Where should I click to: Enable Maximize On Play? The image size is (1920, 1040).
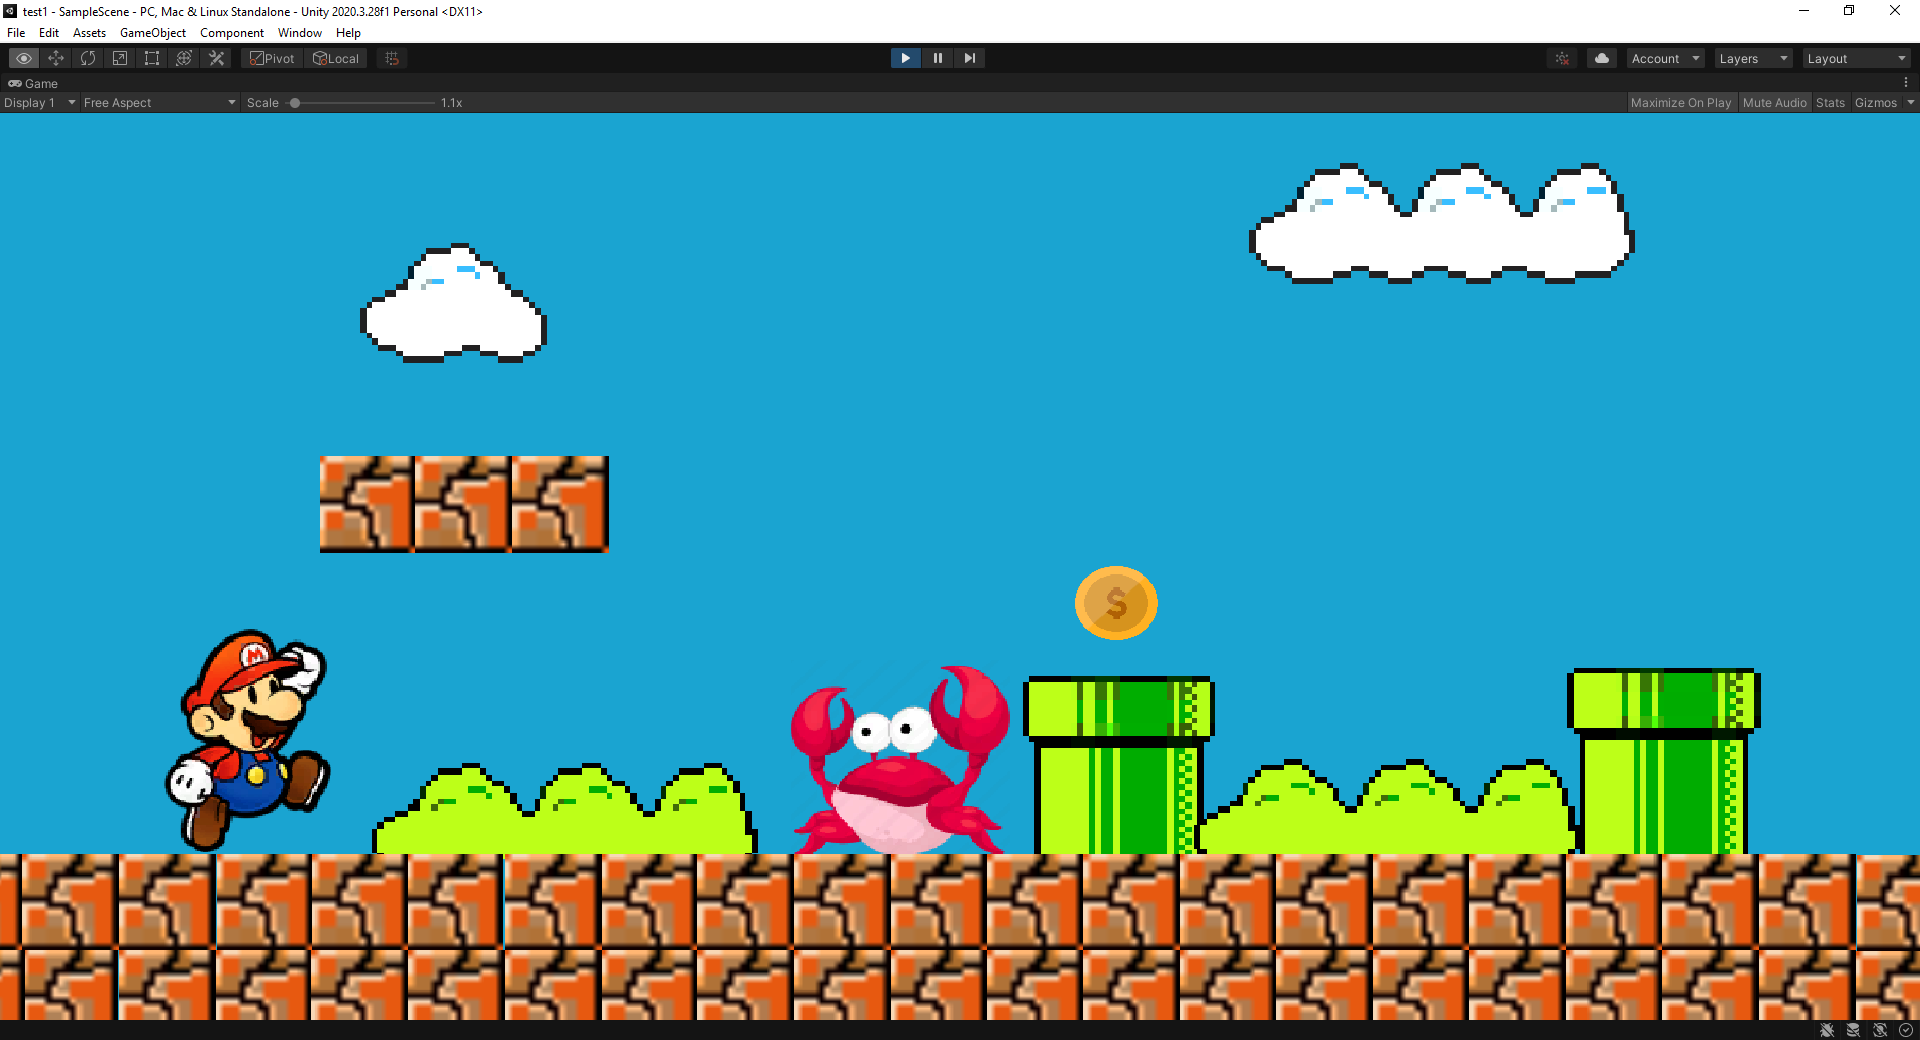point(1681,102)
